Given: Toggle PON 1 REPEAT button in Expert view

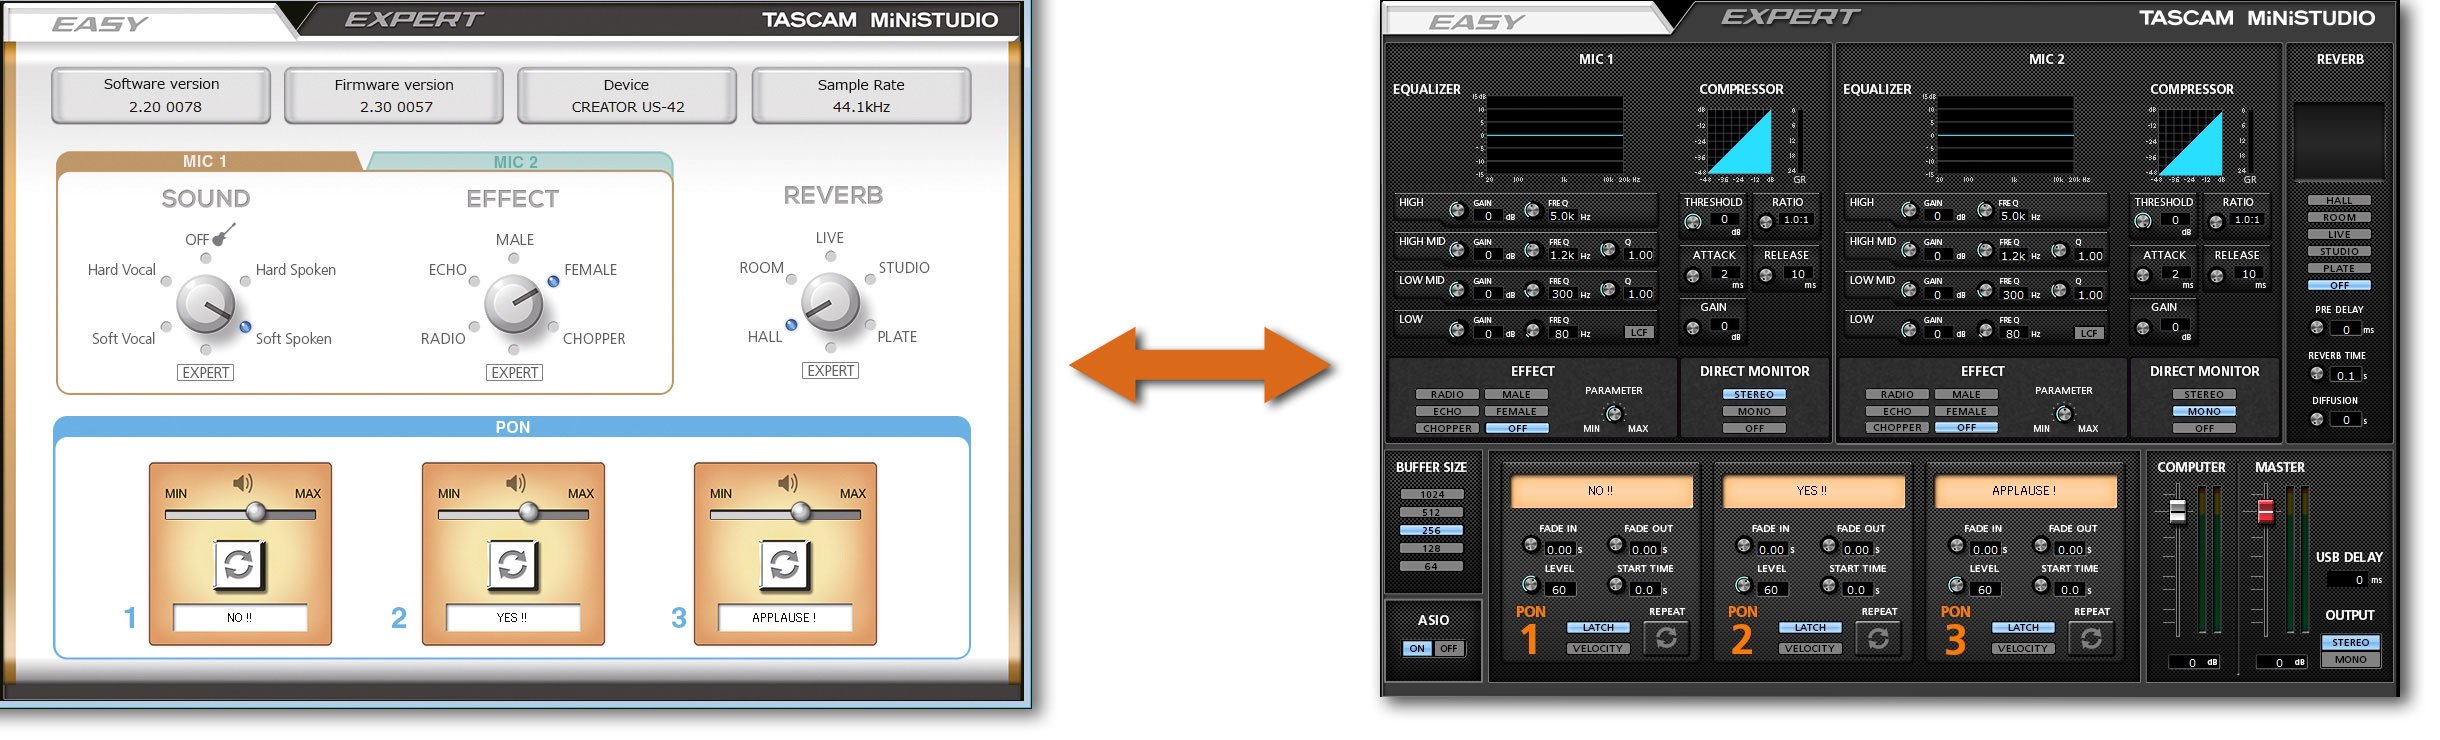Looking at the screenshot, I should click(x=1666, y=638).
